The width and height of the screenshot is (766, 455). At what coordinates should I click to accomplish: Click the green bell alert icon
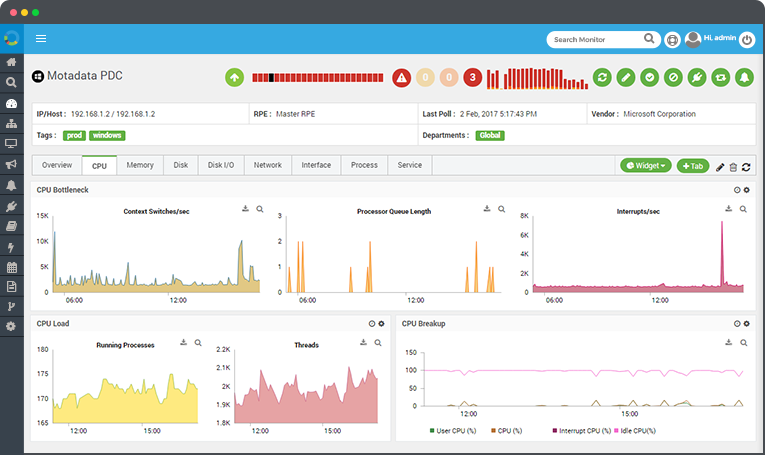click(x=744, y=77)
